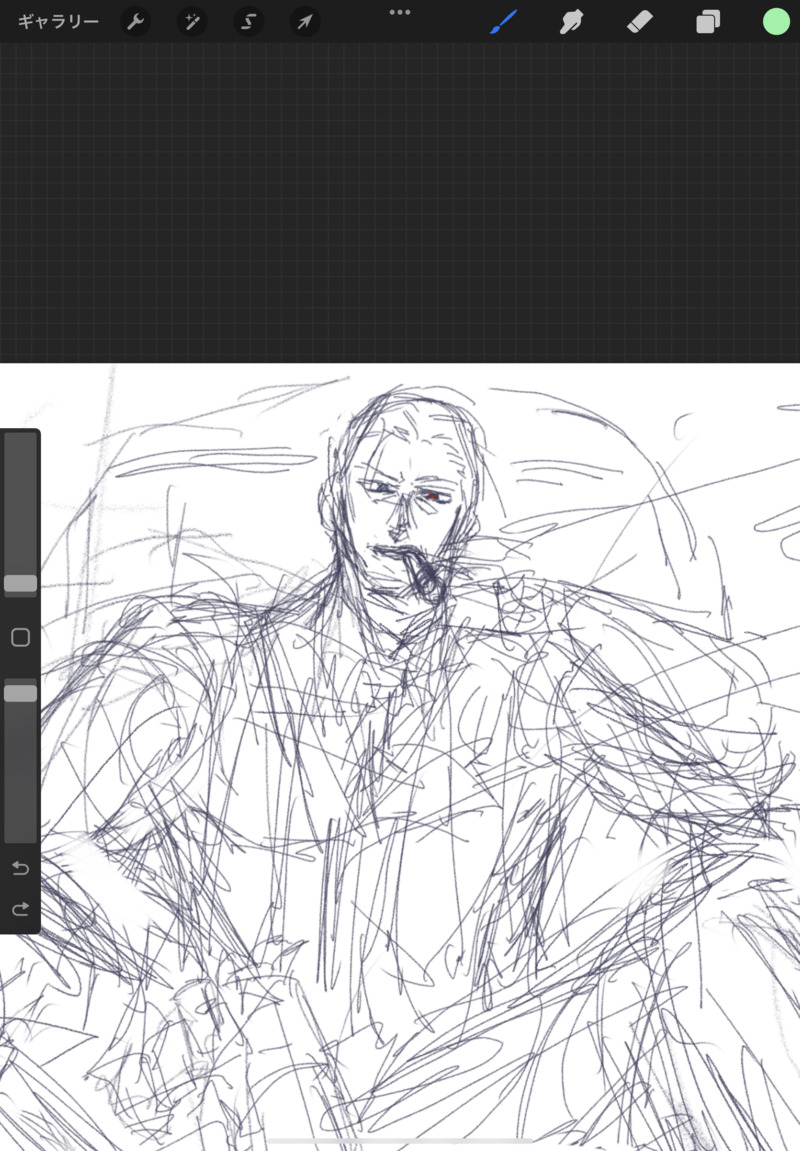Redo the last undone stroke

point(21,909)
